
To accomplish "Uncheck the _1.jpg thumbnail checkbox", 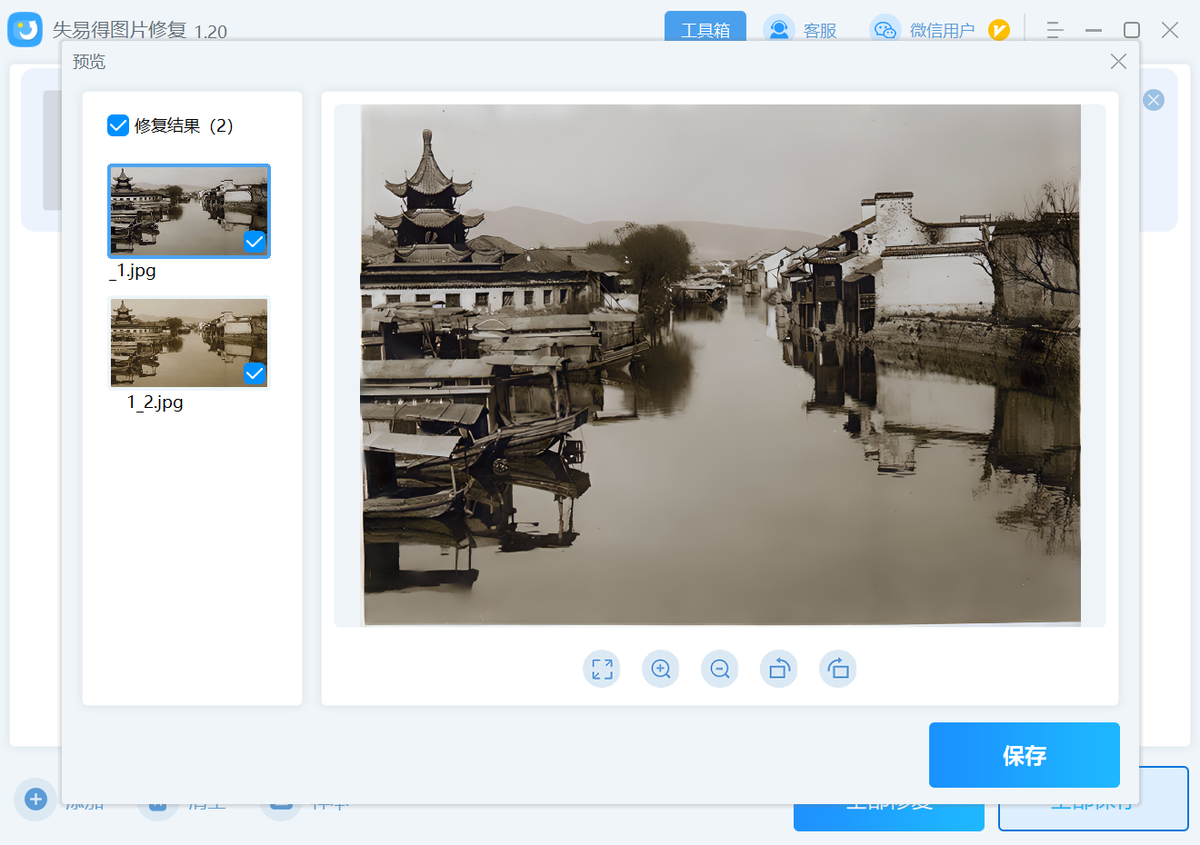I will pos(254,242).
